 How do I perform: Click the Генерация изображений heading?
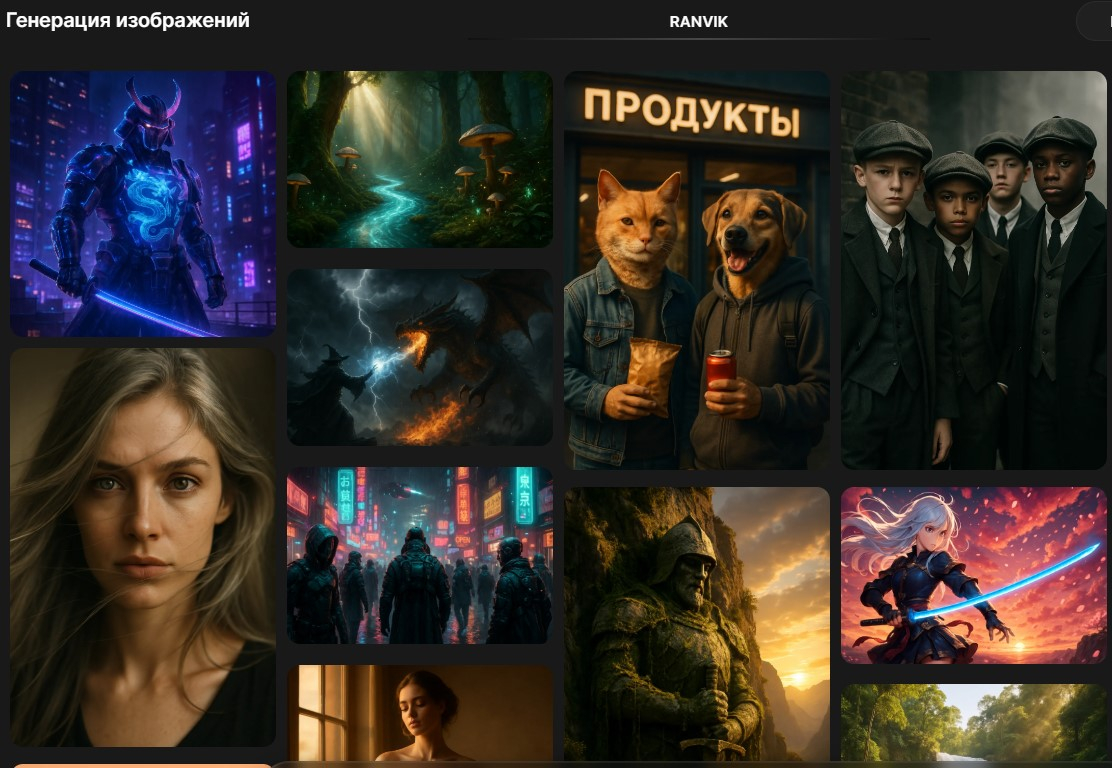click(128, 20)
